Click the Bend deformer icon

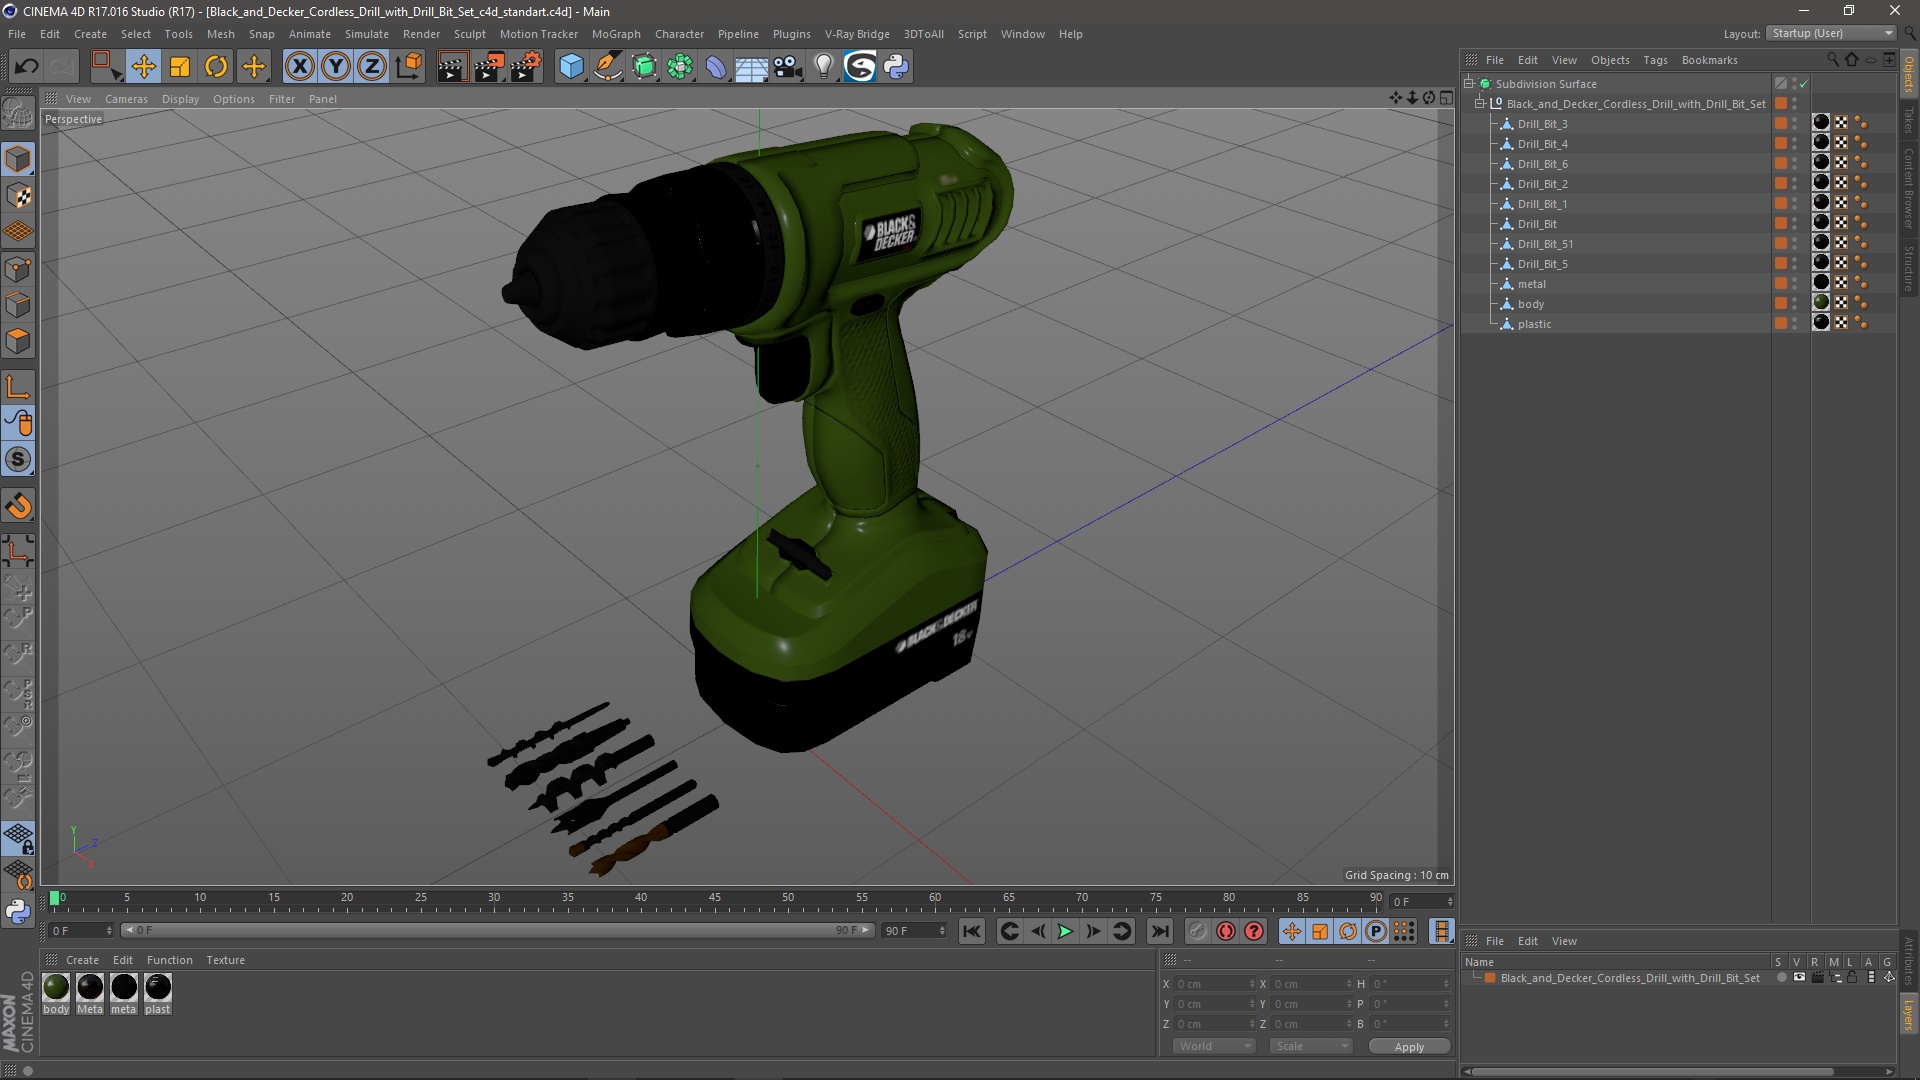coord(716,67)
